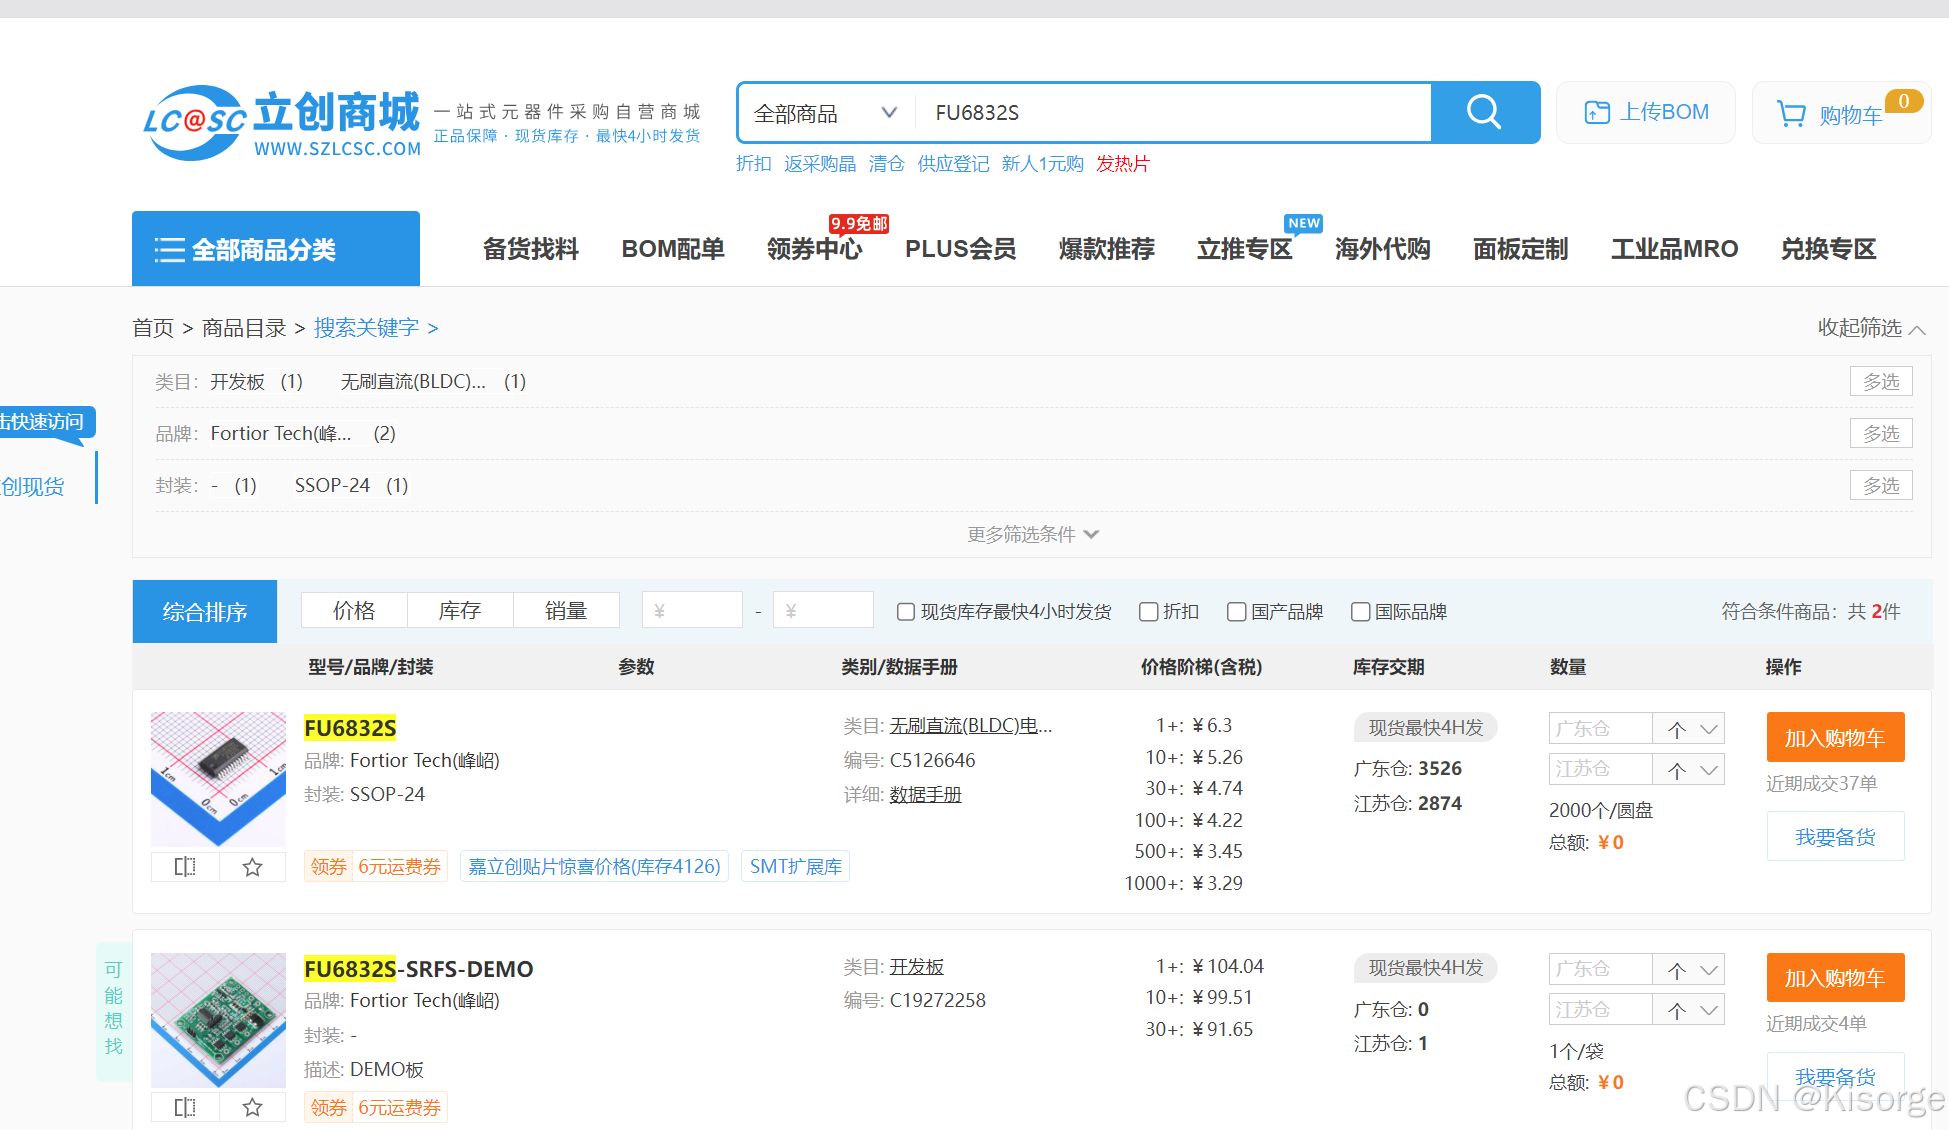
Task: Click the maximum price input field
Action: (823, 610)
